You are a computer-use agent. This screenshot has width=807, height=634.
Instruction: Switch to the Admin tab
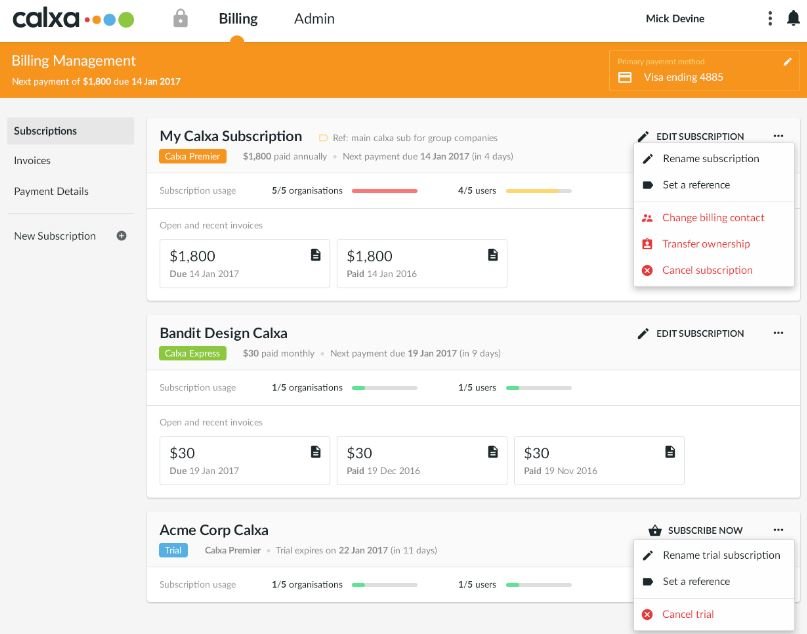click(x=314, y=19)
